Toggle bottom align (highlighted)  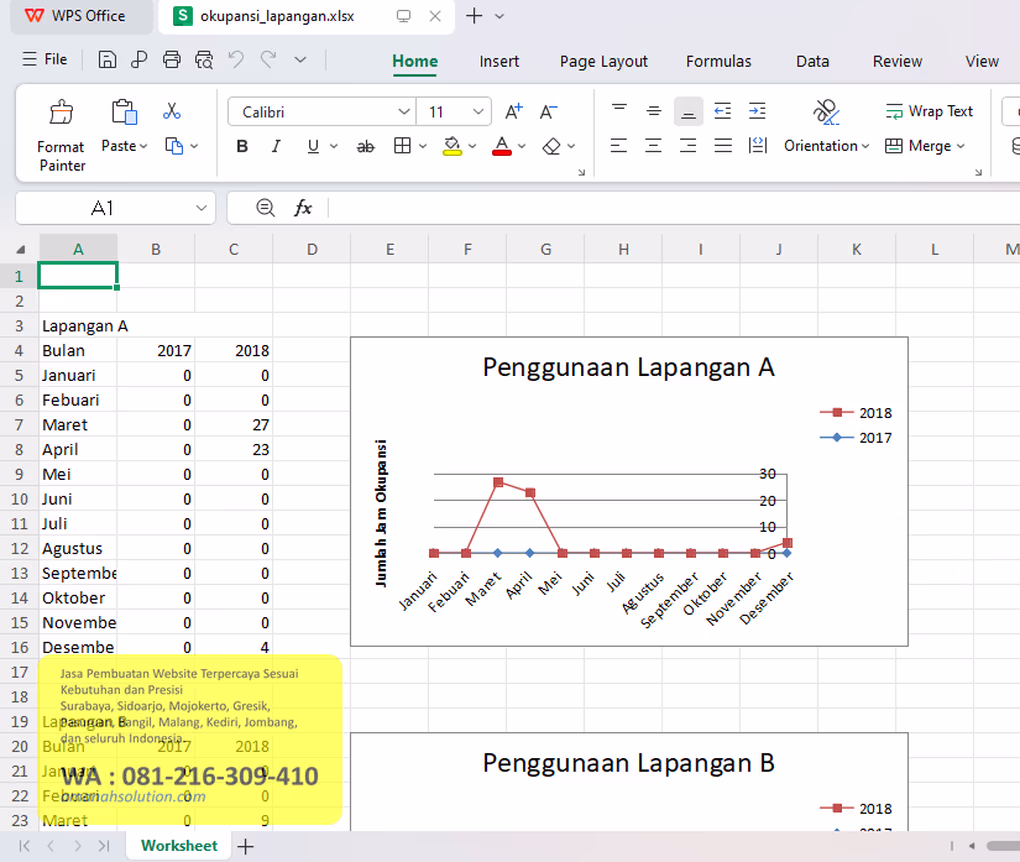pos(688,111)
